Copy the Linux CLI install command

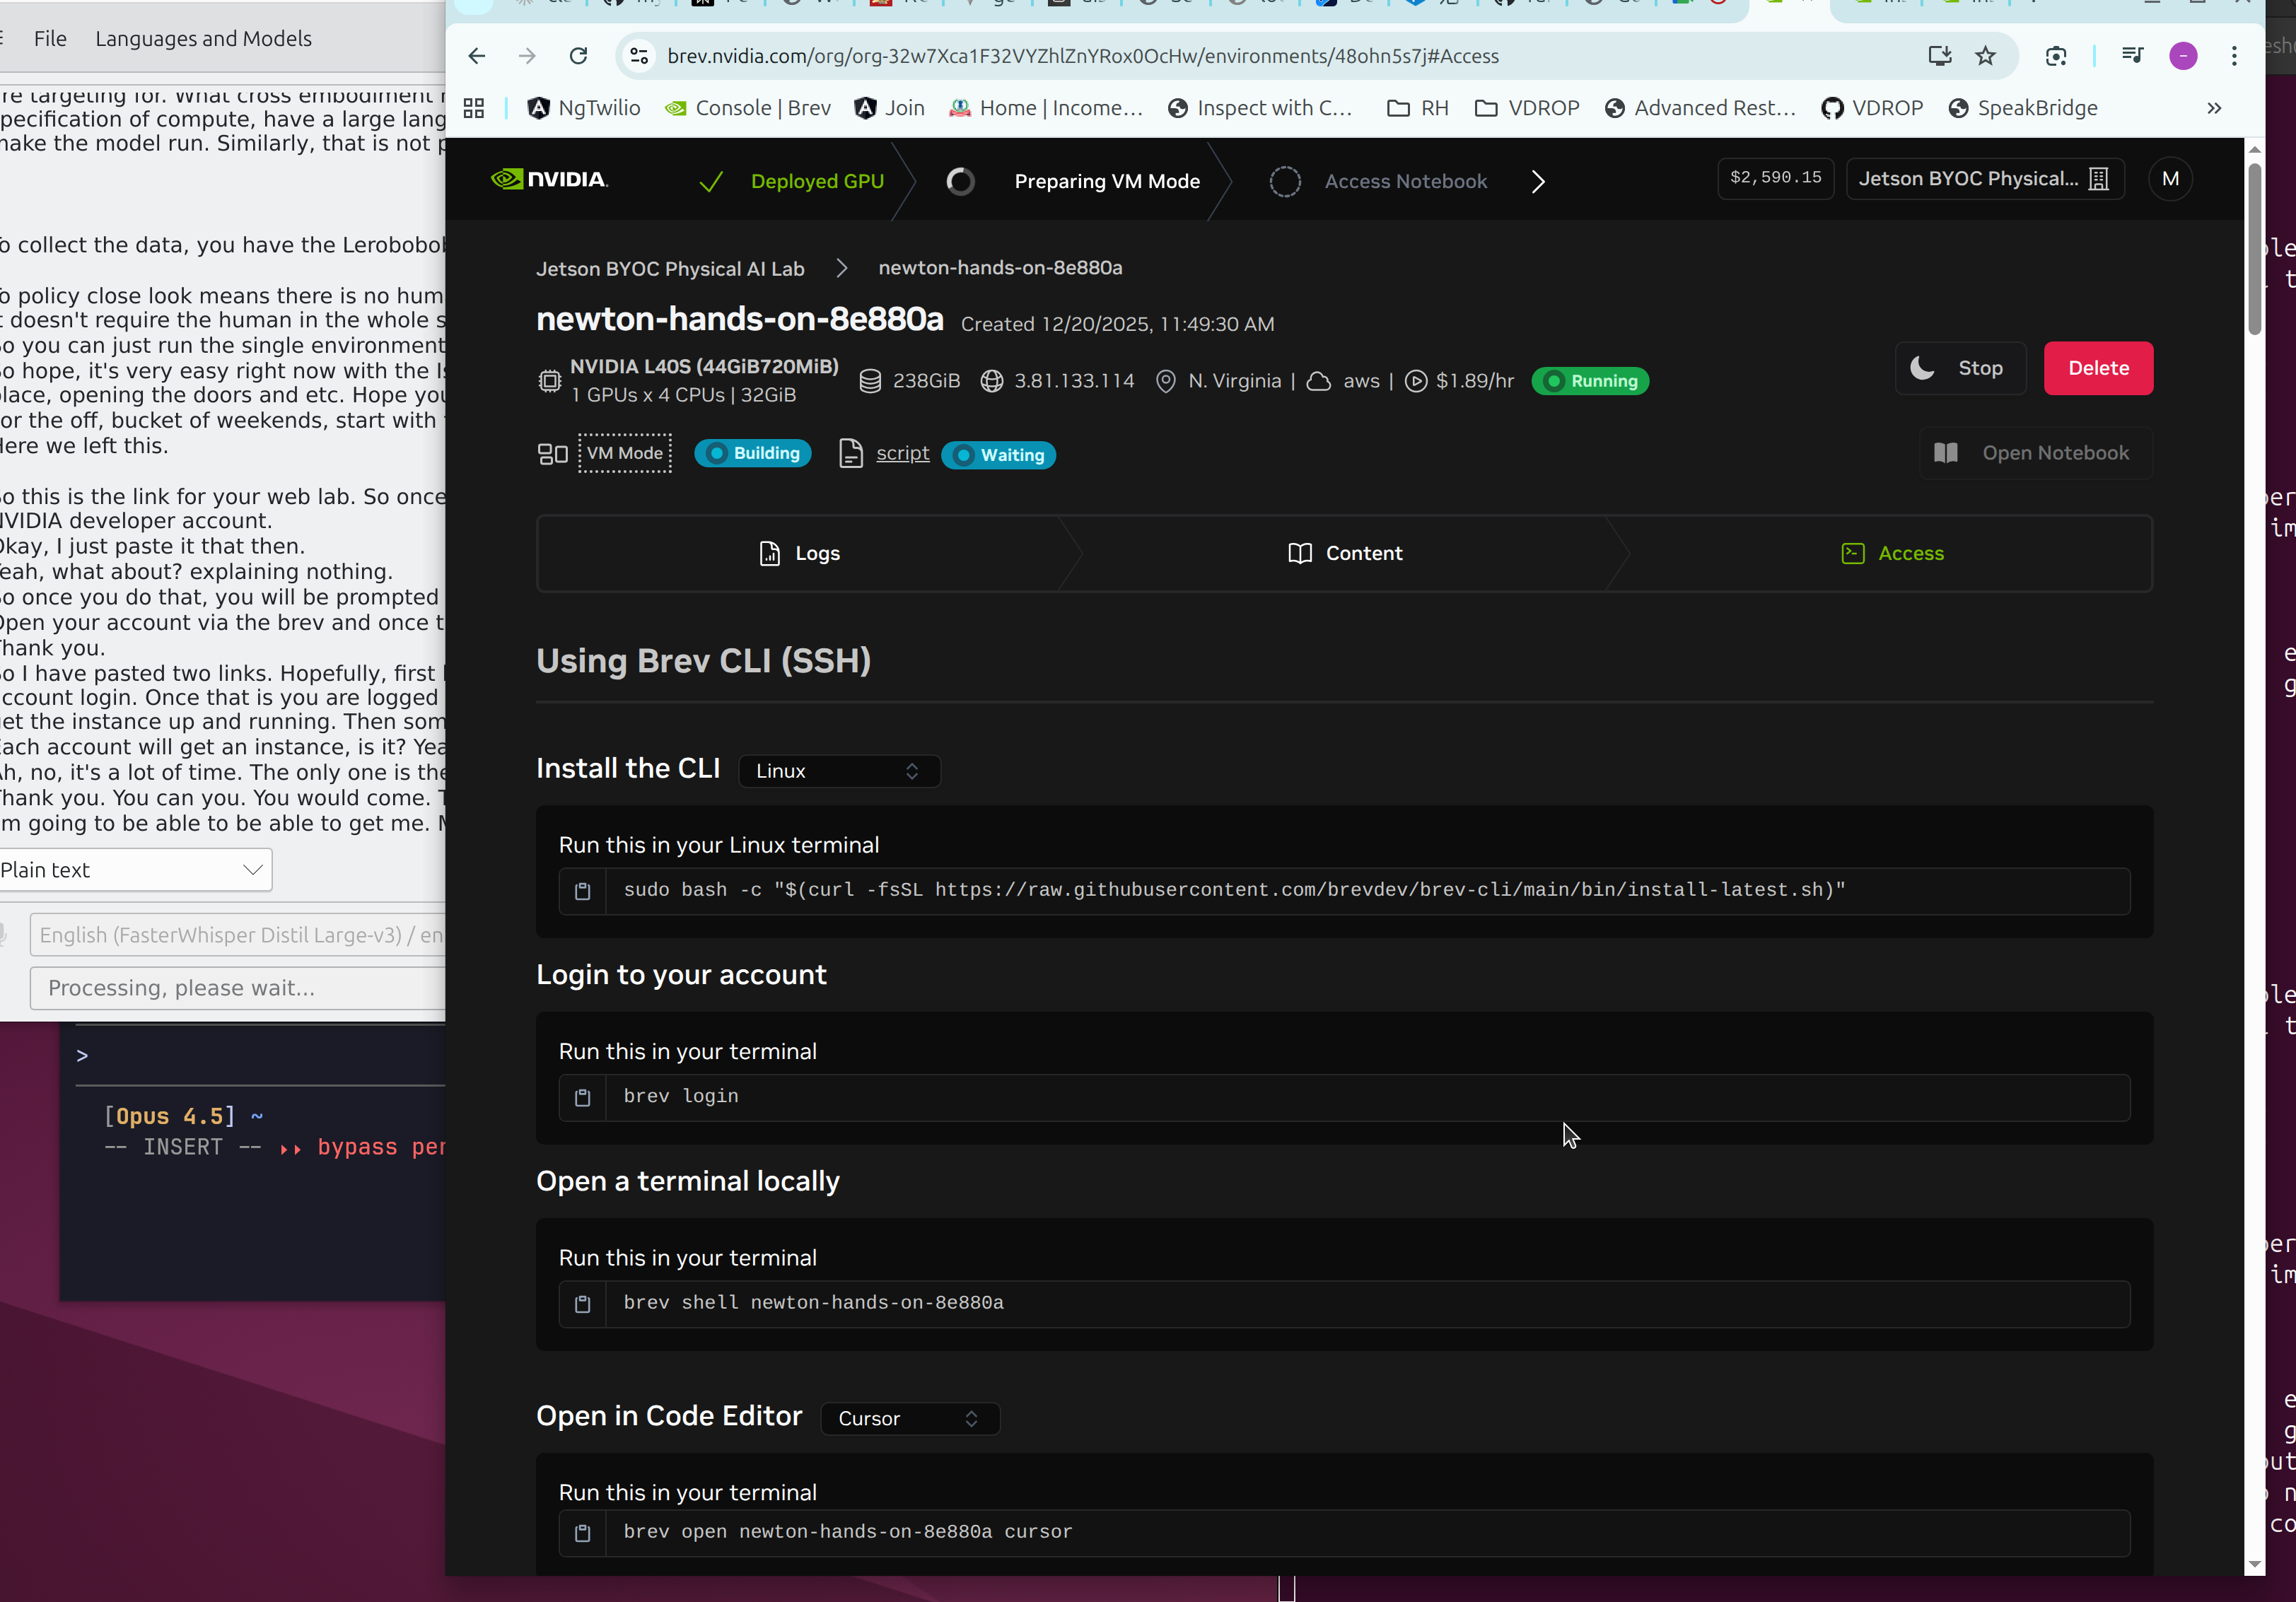[582, 890]
